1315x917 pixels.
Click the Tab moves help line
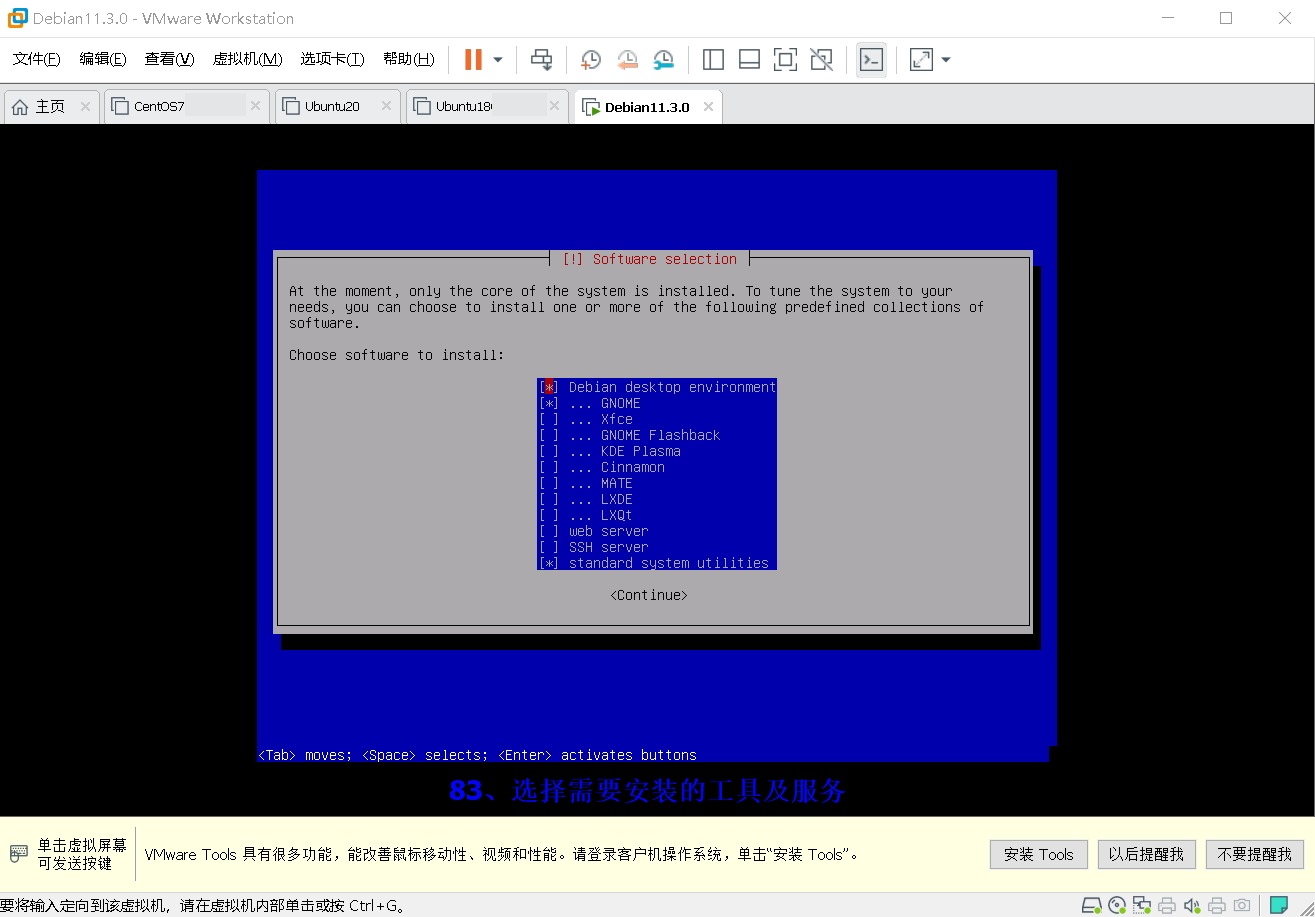[477, 755]
